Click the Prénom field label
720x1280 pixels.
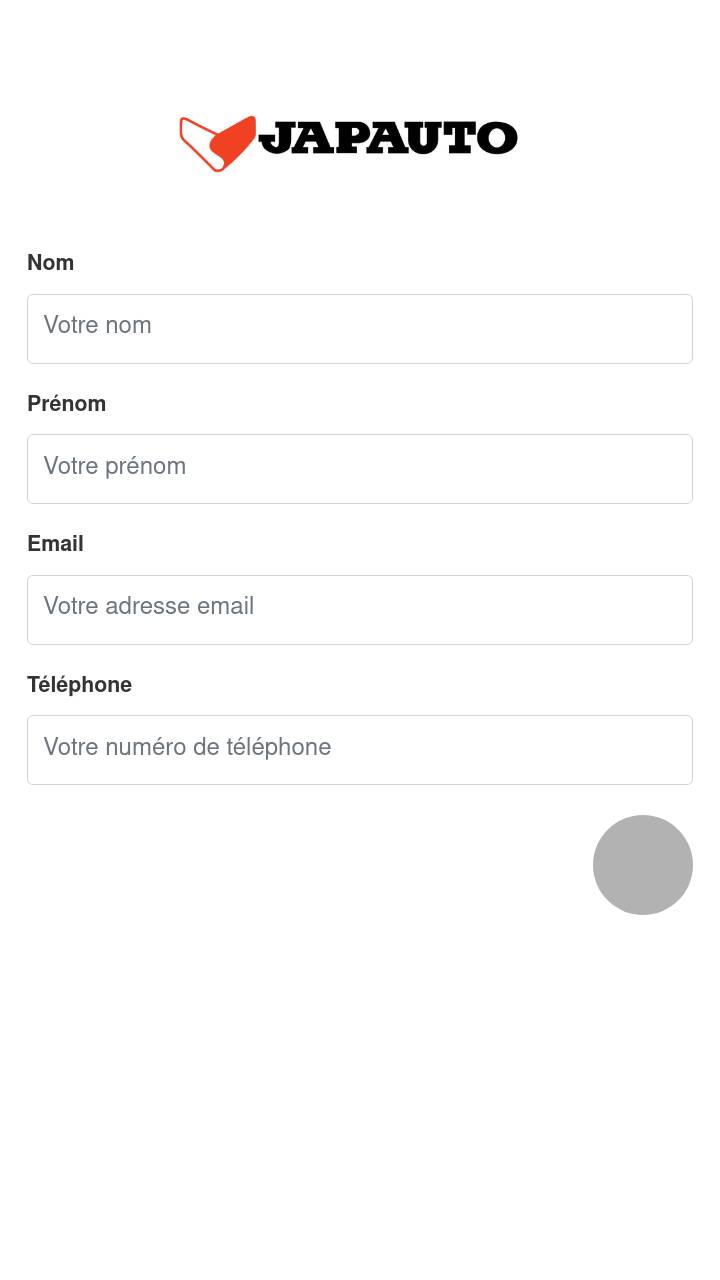click(x=67, y=404)
